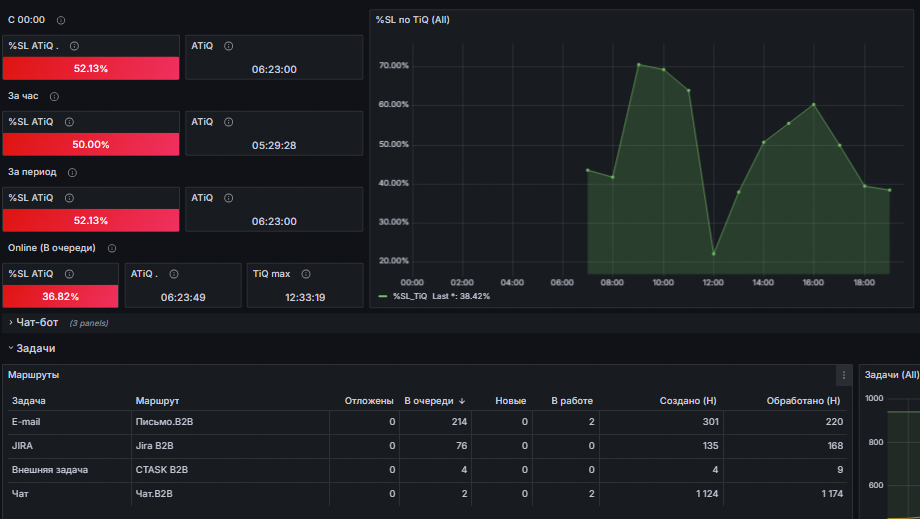Screen dimensions: 920x519
Task: Click the %SL по TiQ (All) panel title
Action: (x=412, y=20)
